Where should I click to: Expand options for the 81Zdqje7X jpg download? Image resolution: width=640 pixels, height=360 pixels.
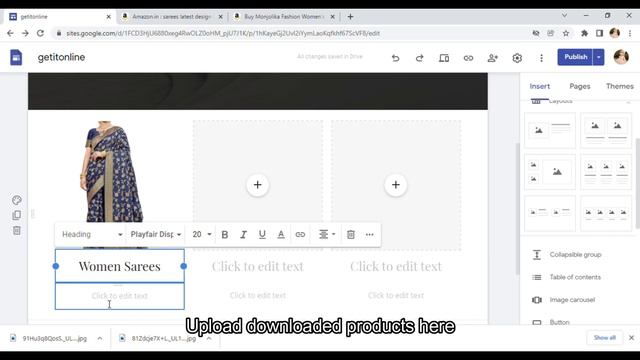(x=209, y=338)
